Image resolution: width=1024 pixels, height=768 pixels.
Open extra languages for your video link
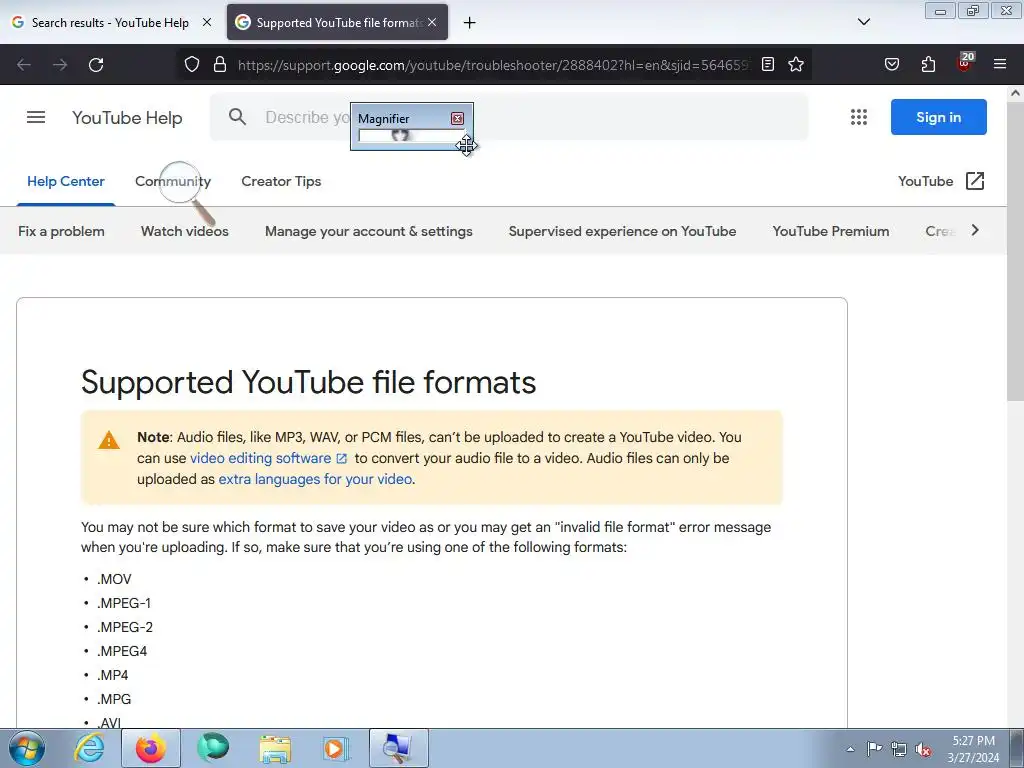tap(315, 479)
